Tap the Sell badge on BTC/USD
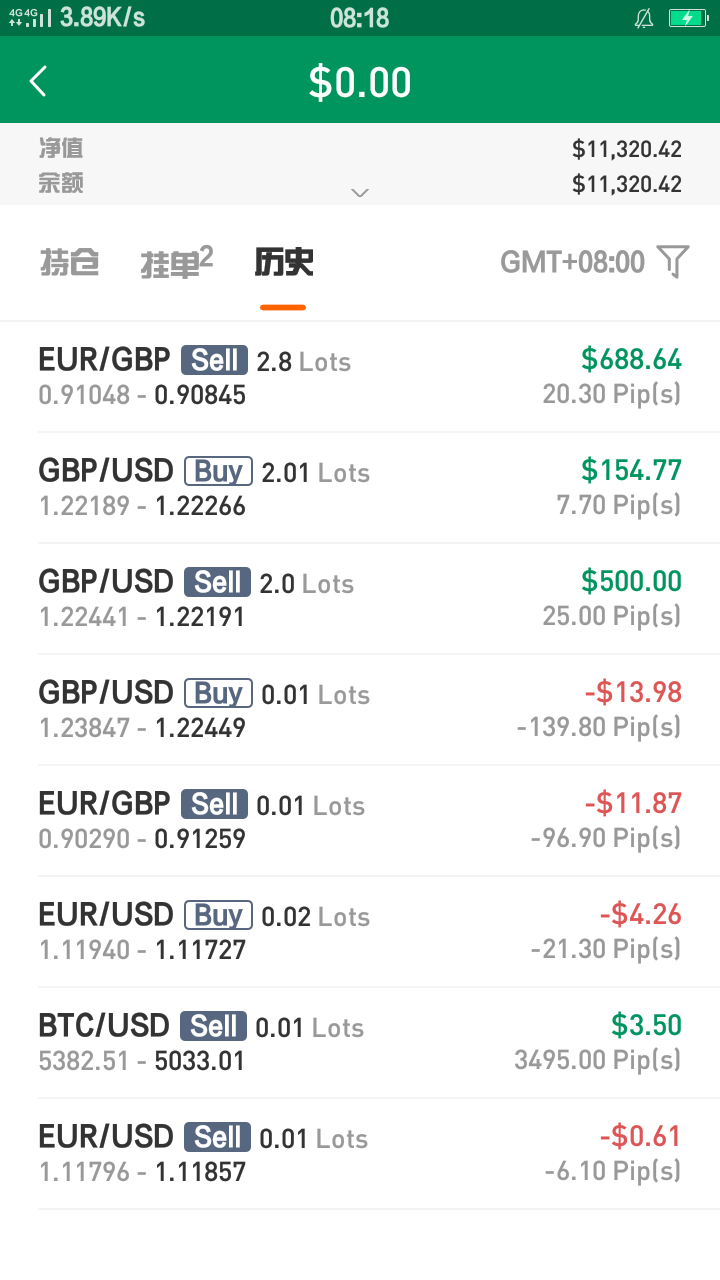Viewport: 720px width, 1280px height. pos(214,1026)
